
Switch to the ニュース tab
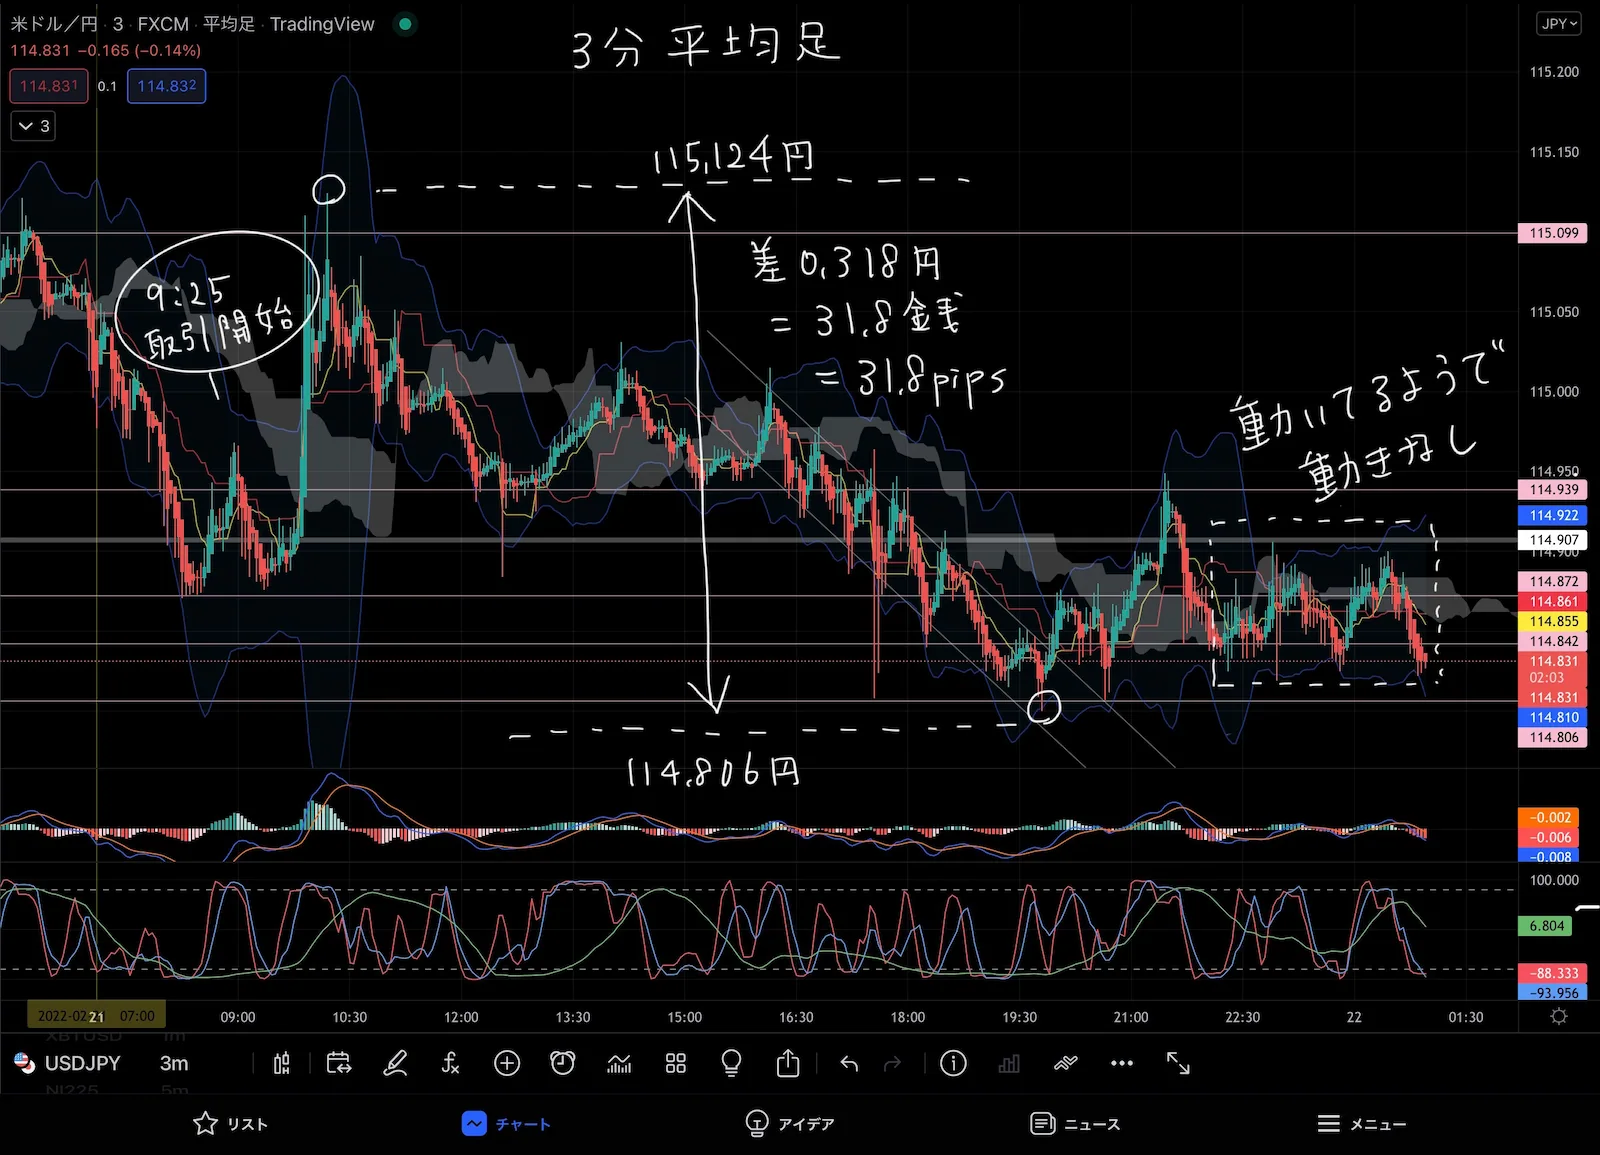(1075, 1124)
